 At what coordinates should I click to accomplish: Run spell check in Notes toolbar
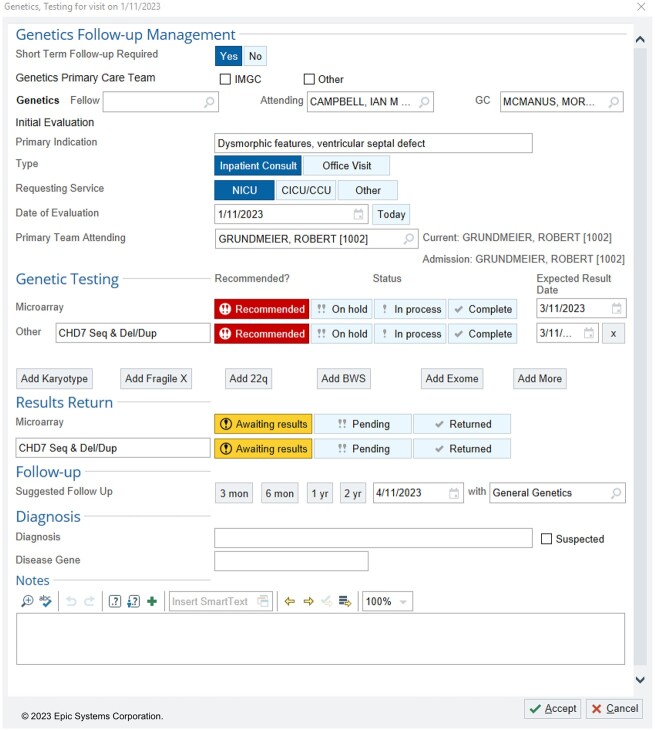[x=45, y=601]
